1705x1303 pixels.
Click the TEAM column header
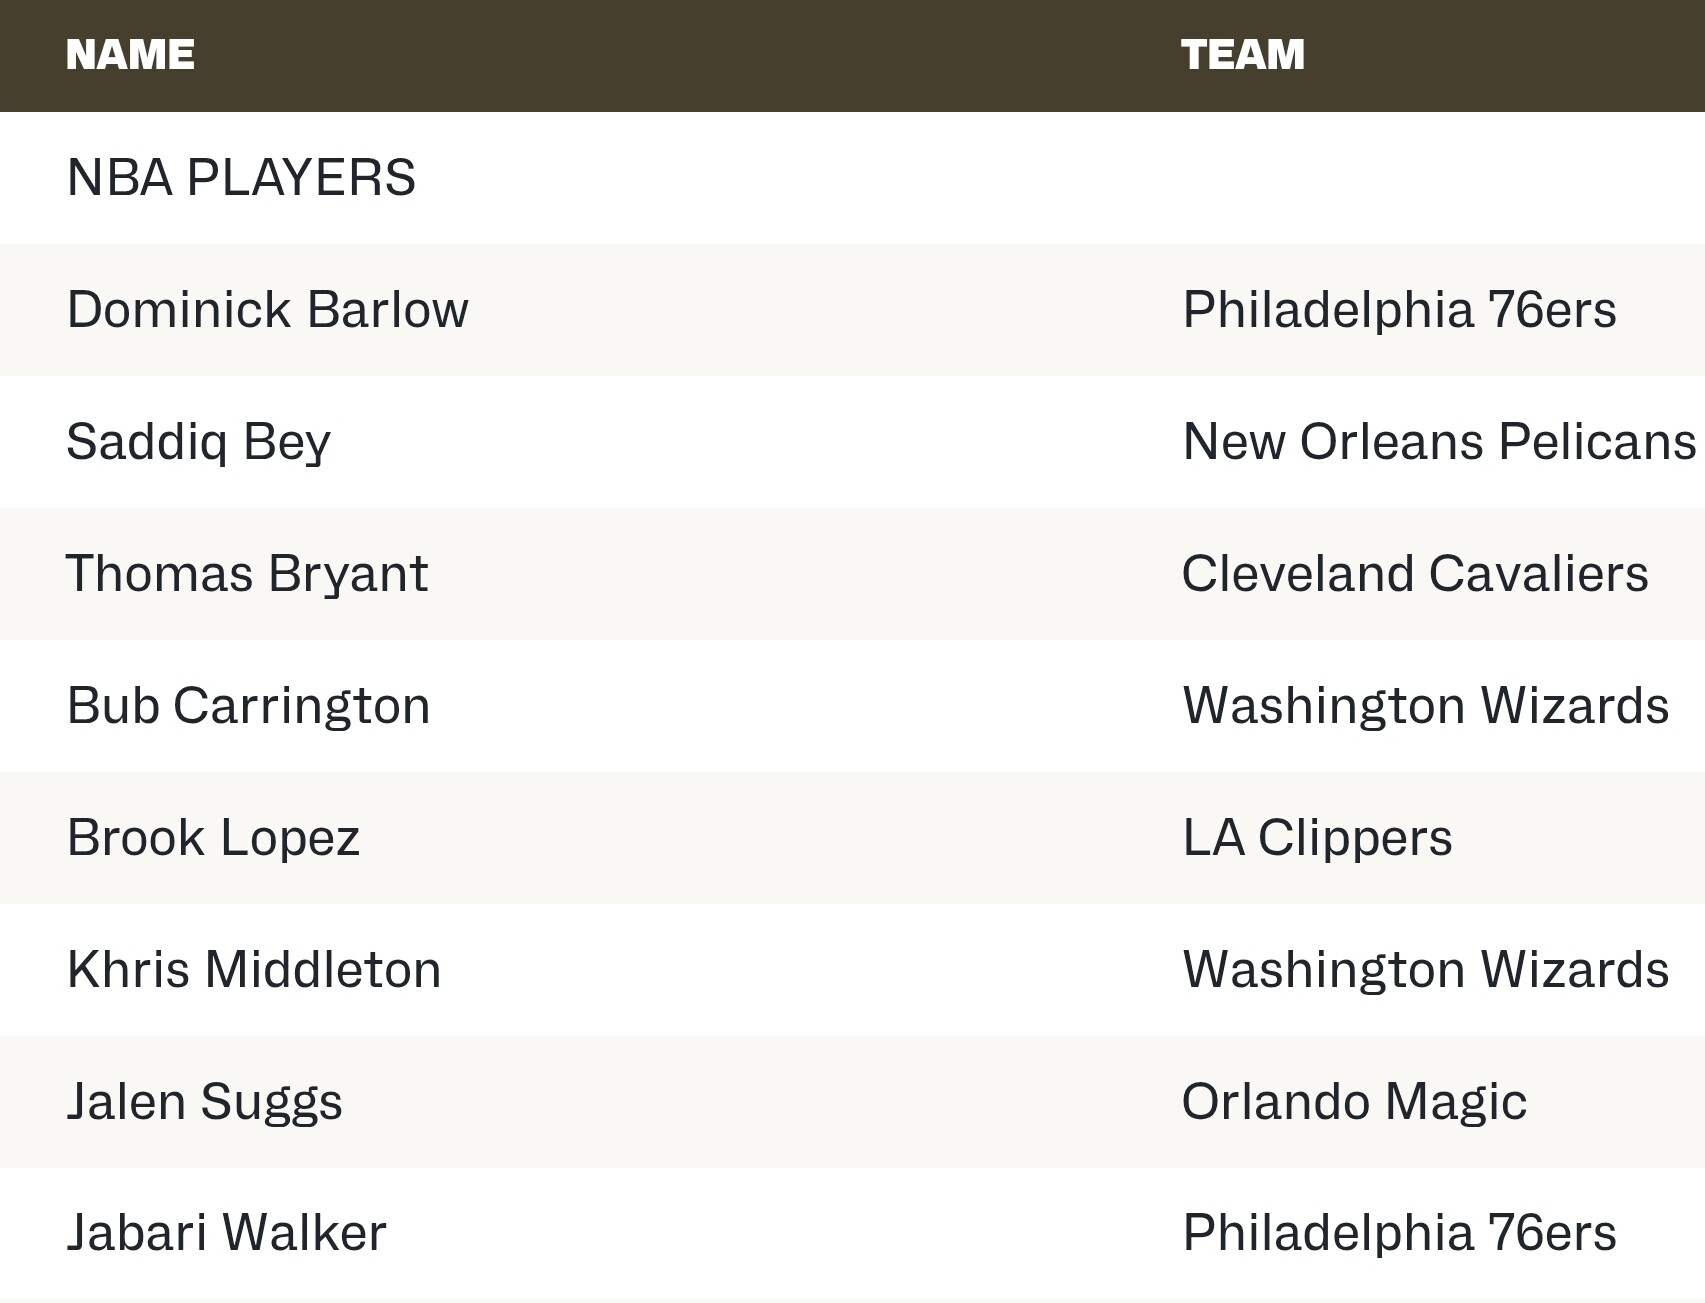click(x=1243, y=55)
